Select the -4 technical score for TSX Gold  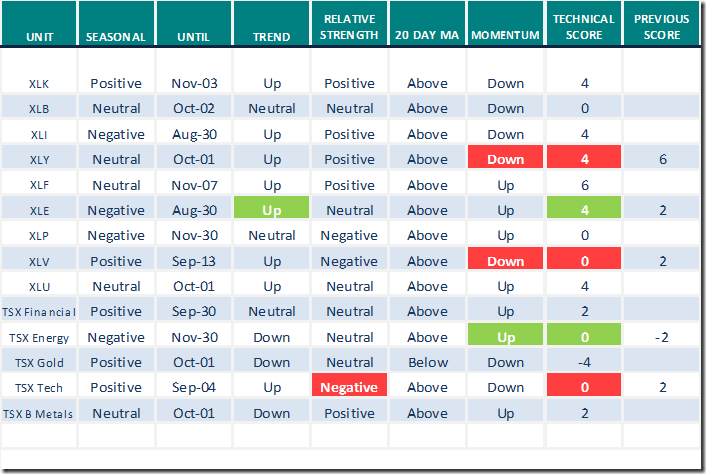pos(584,362)
